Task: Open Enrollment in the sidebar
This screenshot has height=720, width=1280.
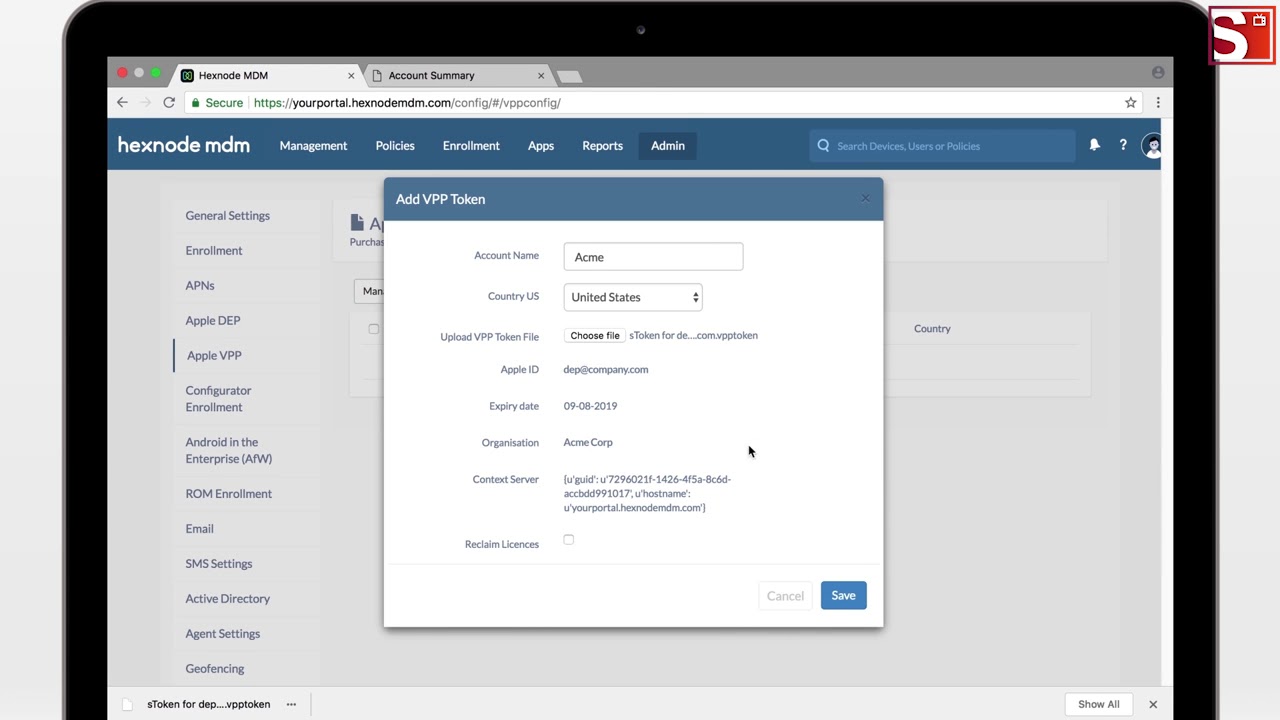Action: (214, 250)
